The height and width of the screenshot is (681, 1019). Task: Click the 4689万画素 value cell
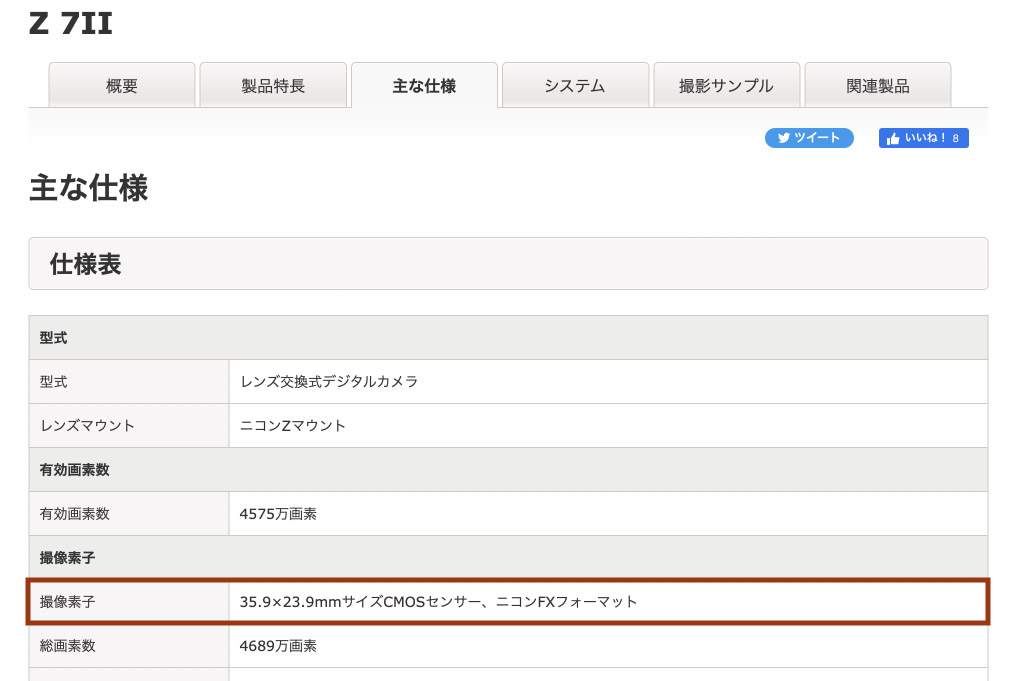pos(608,646)
